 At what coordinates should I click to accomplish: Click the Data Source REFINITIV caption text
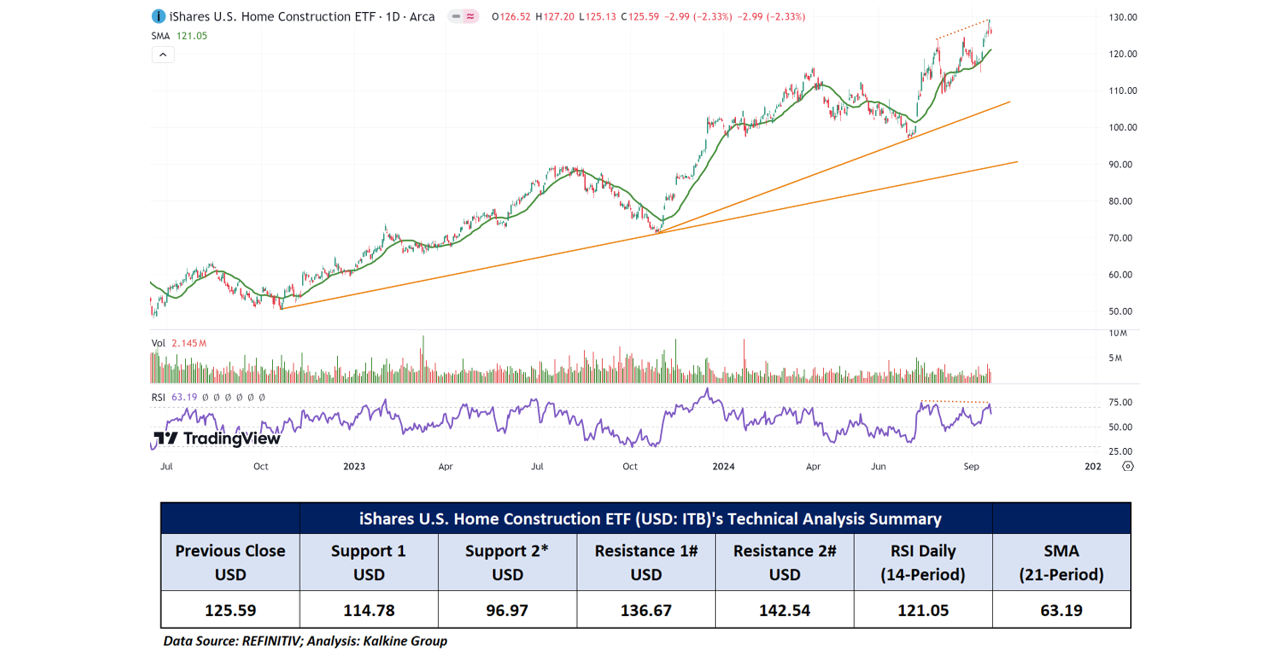(305, 641)
